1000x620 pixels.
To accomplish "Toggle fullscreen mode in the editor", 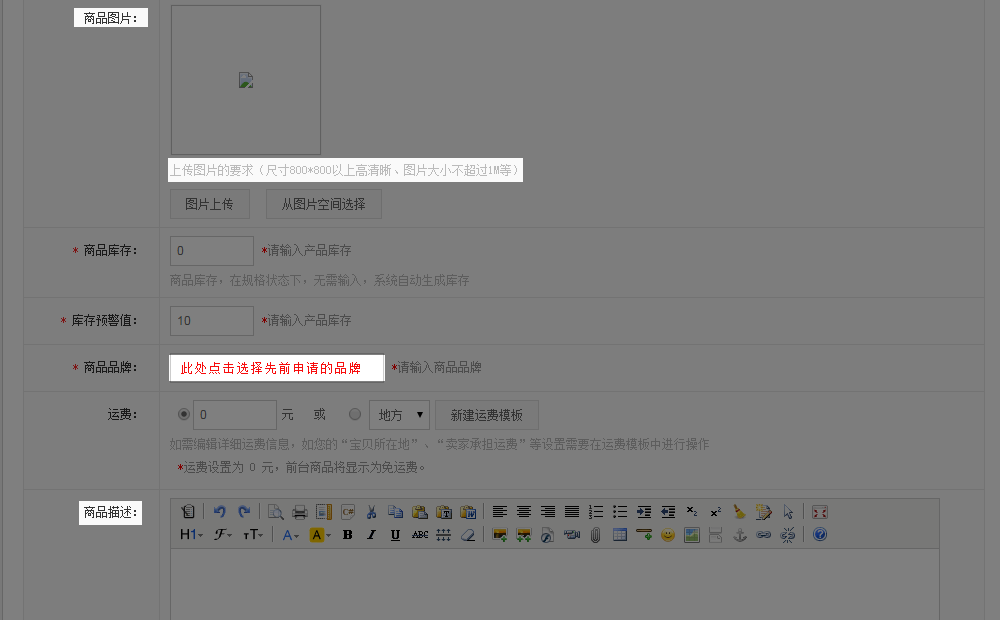I will [820, 512].
